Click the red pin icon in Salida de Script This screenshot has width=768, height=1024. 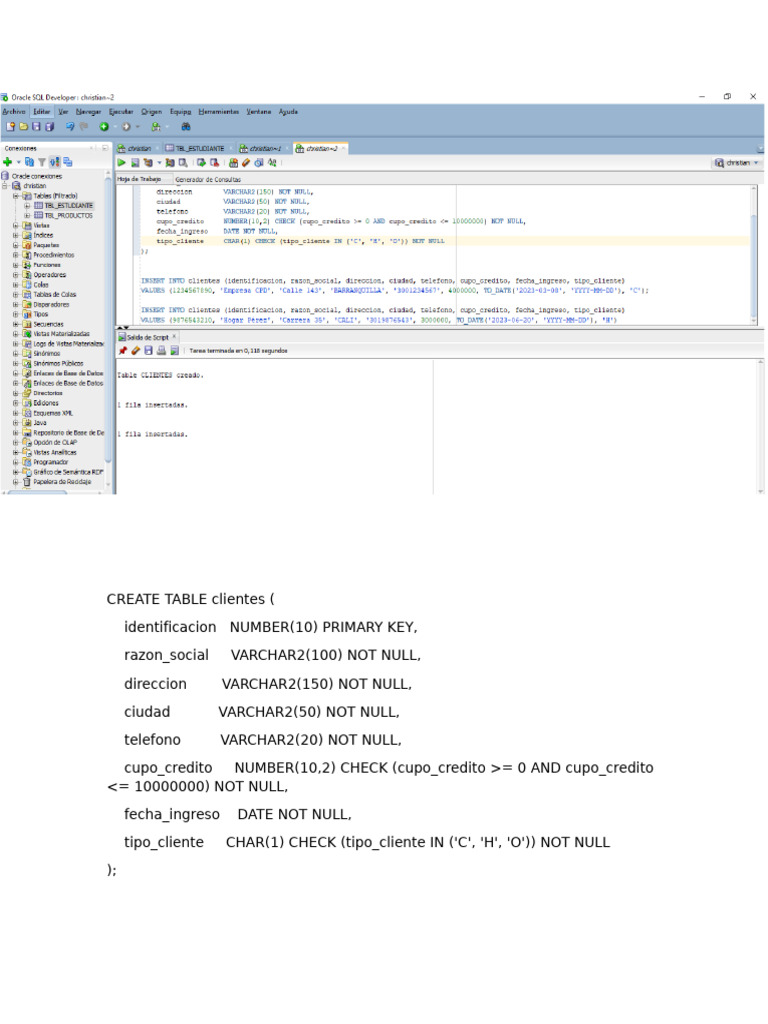click(123, 351)
